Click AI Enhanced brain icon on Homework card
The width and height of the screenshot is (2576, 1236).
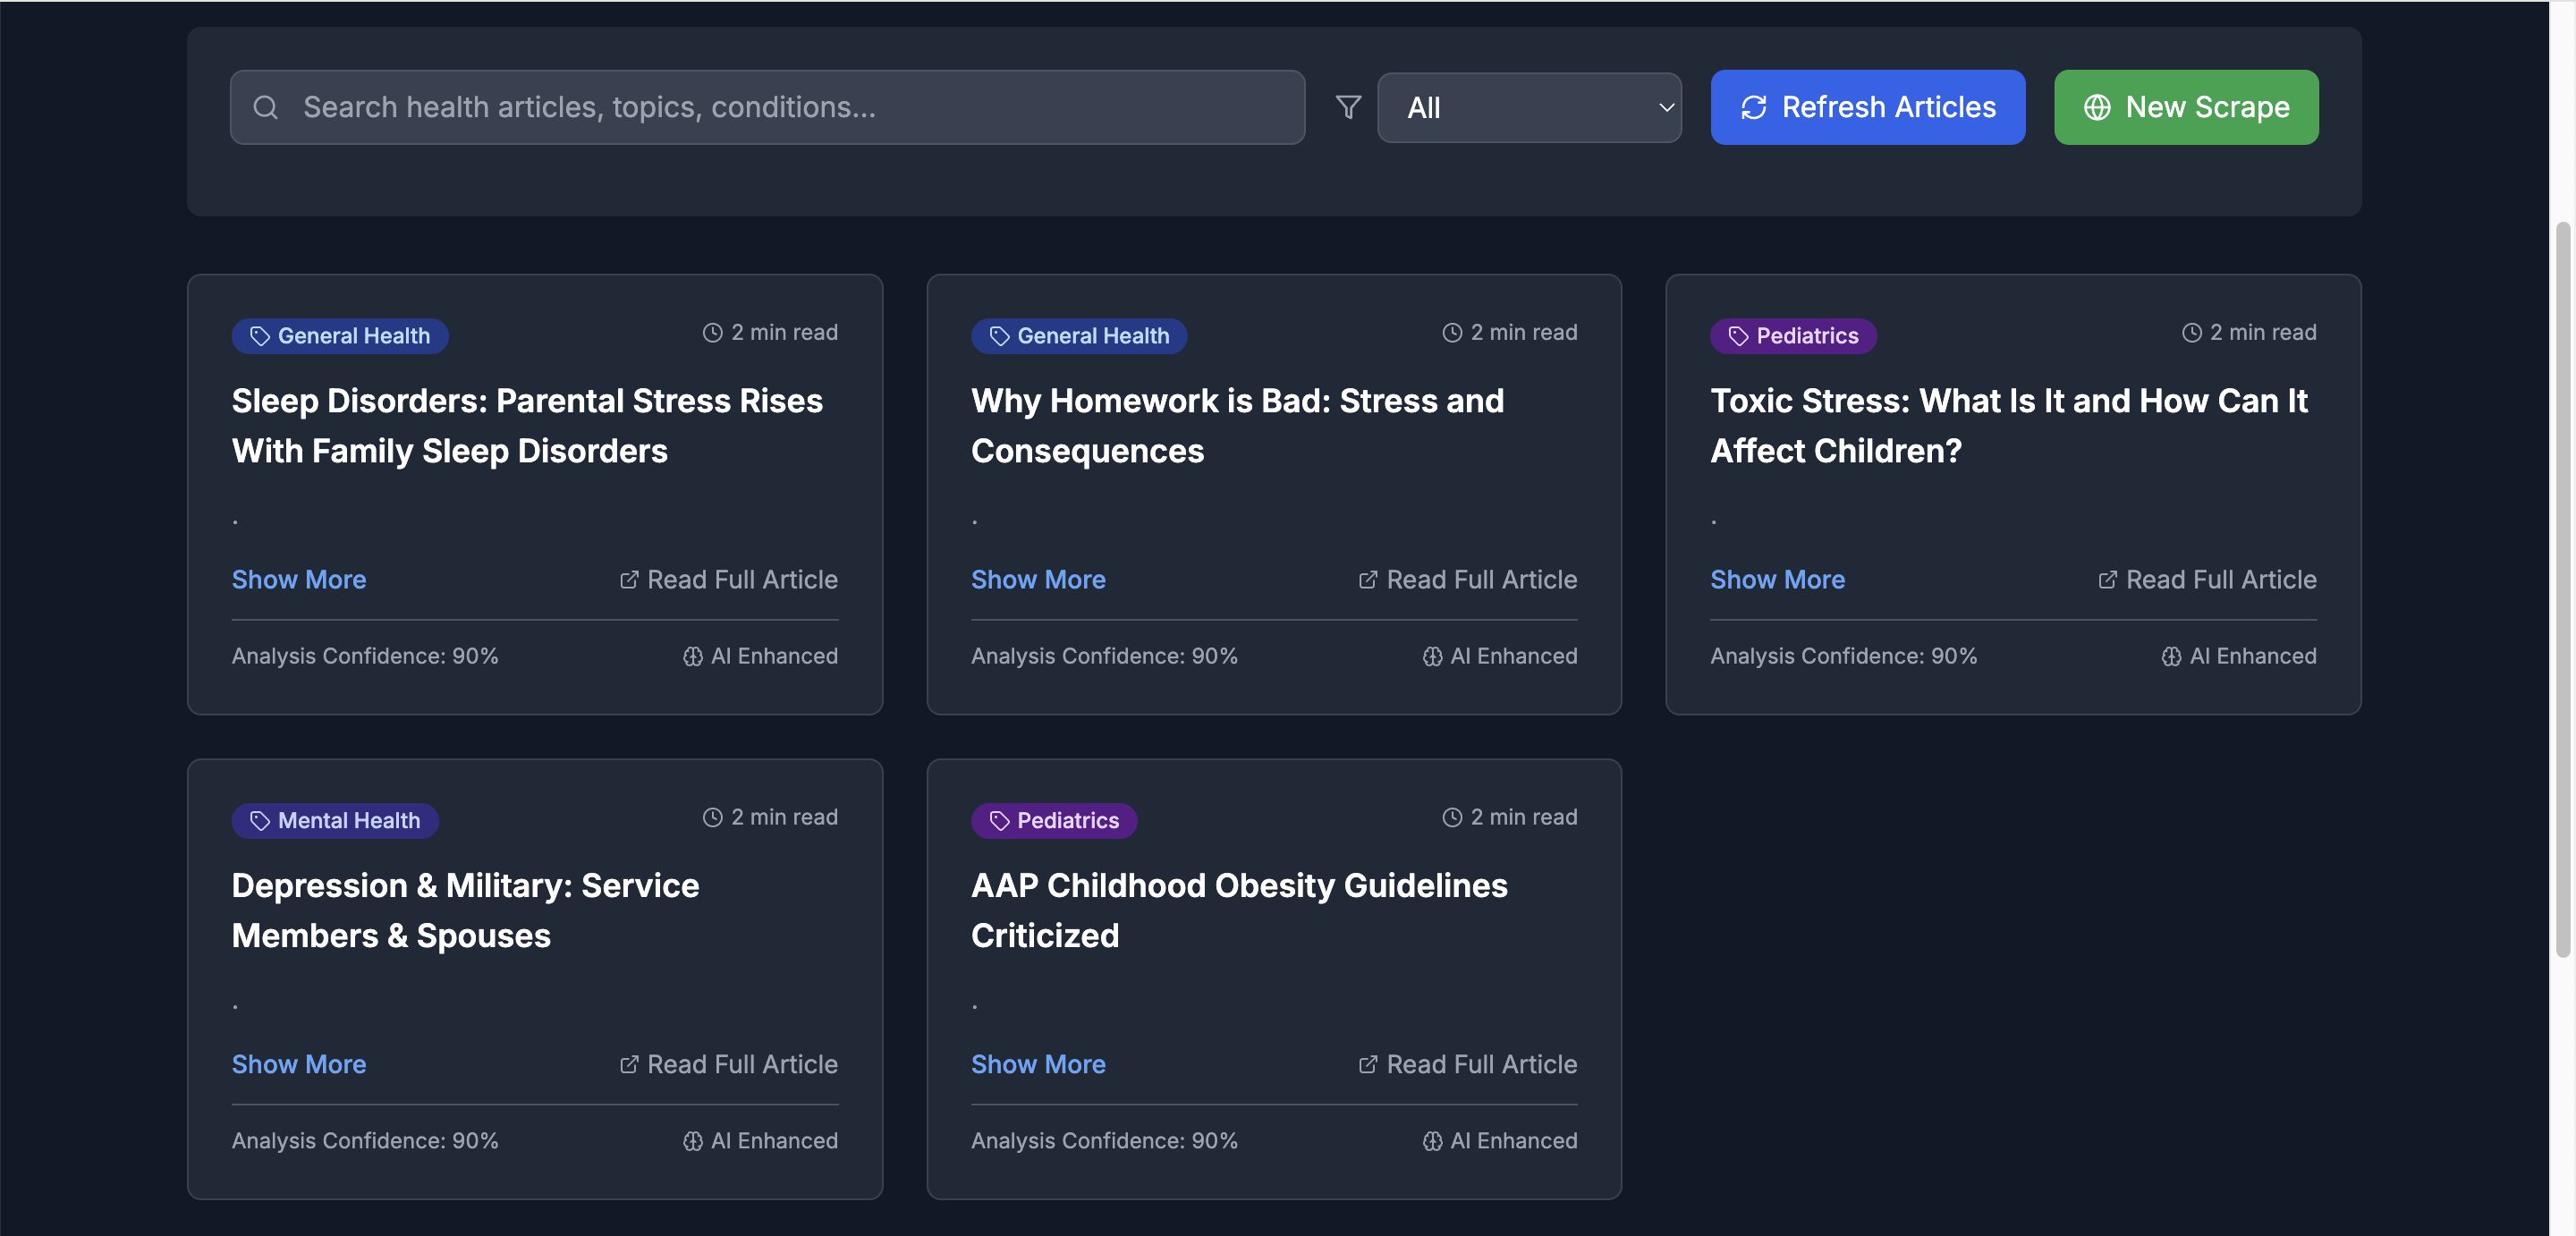tap(1432, 657)
